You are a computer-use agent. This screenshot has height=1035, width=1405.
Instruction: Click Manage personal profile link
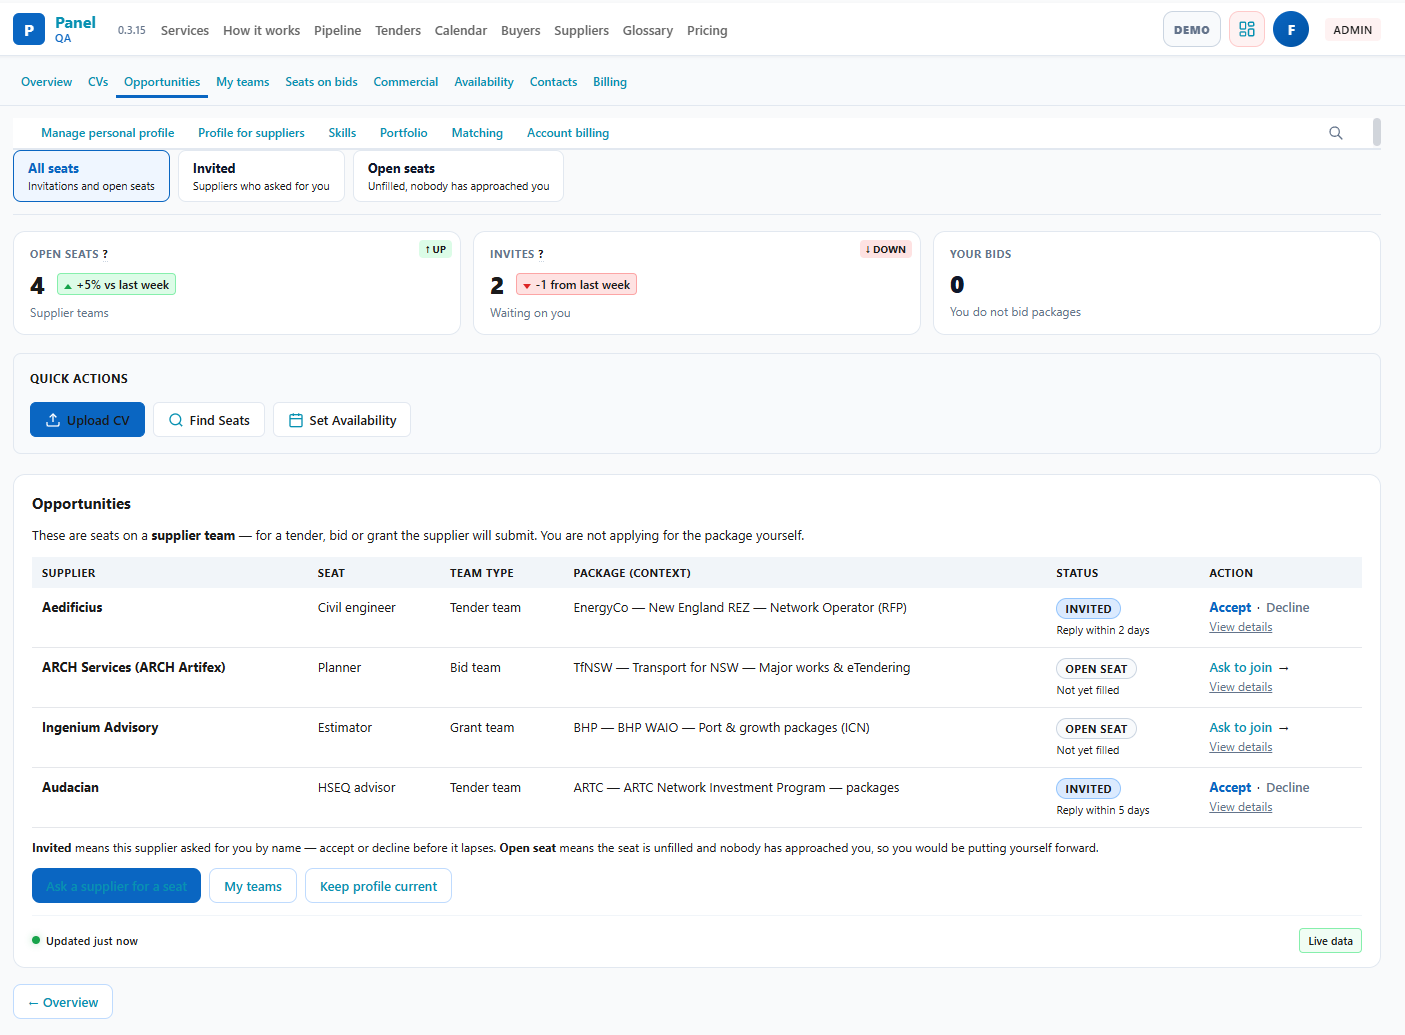pyautogui.click(x=108, y=133)
